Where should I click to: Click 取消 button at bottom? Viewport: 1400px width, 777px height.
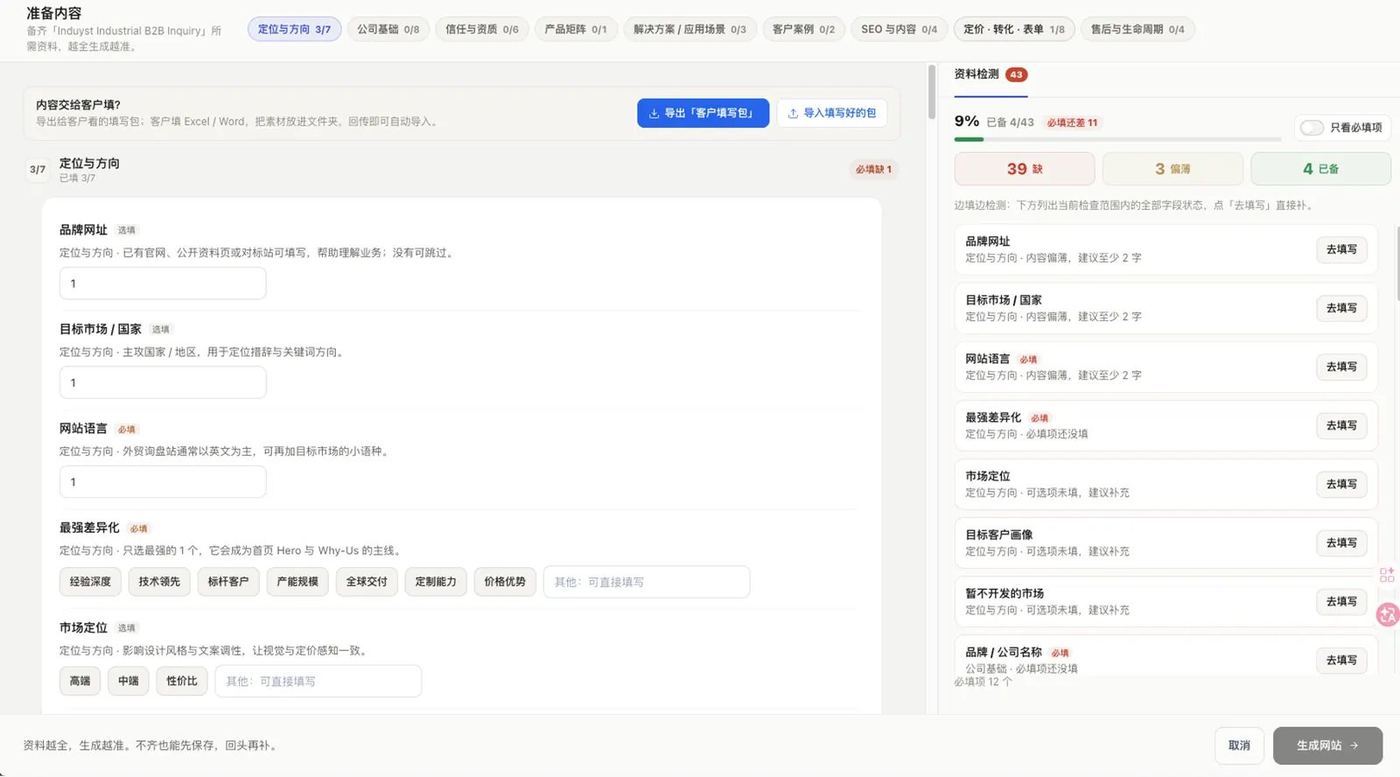(1240, 745)
